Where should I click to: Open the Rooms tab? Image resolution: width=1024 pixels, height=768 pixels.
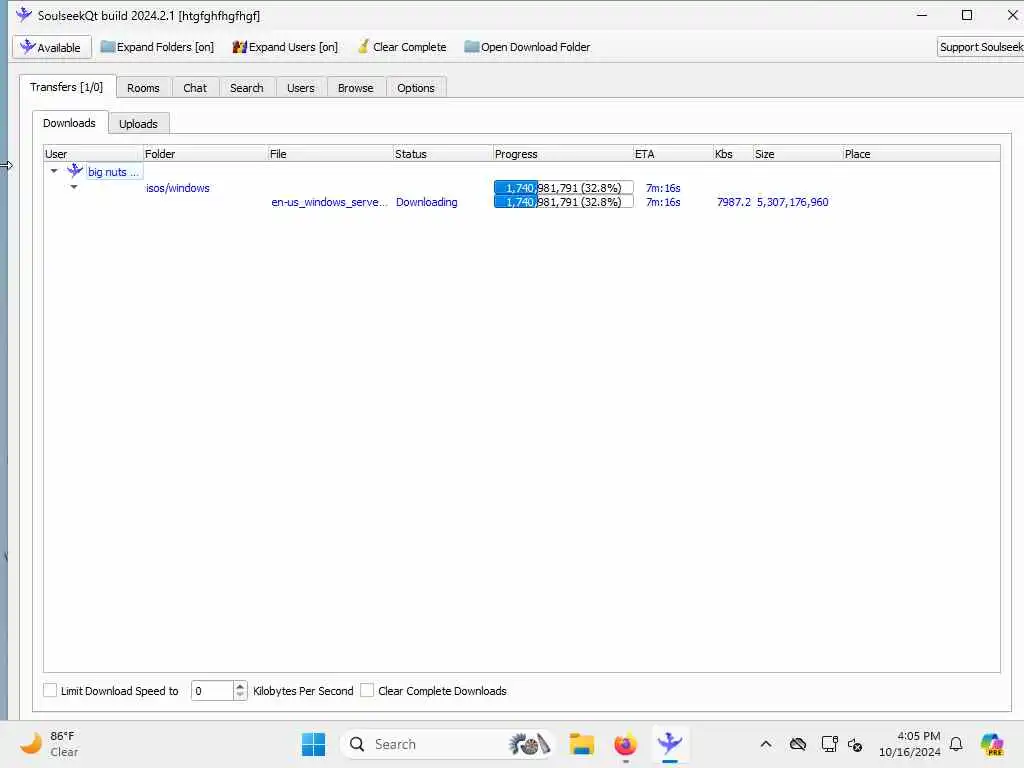pyautogui.click(x=143, y=88)
